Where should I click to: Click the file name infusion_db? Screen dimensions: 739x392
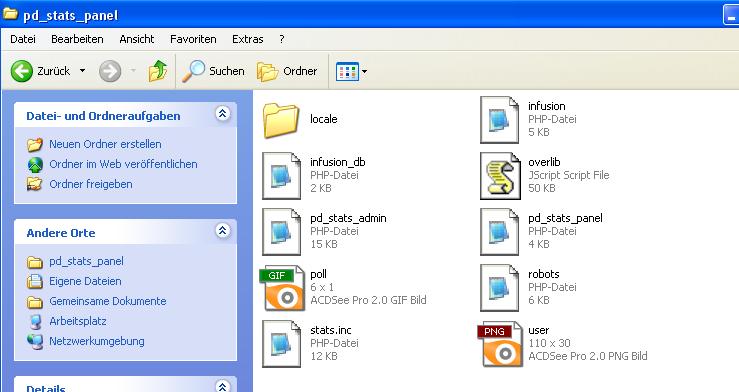[x=338, y=162]
